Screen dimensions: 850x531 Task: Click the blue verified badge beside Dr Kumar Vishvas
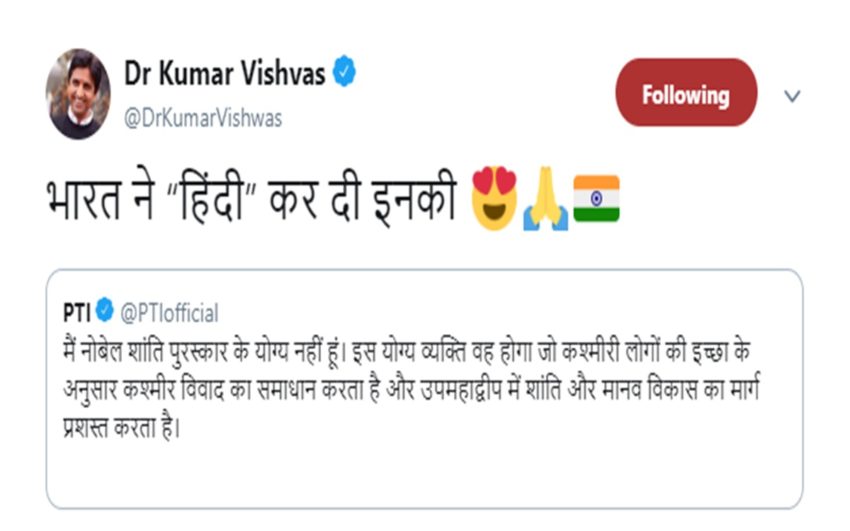coord(344,74)
